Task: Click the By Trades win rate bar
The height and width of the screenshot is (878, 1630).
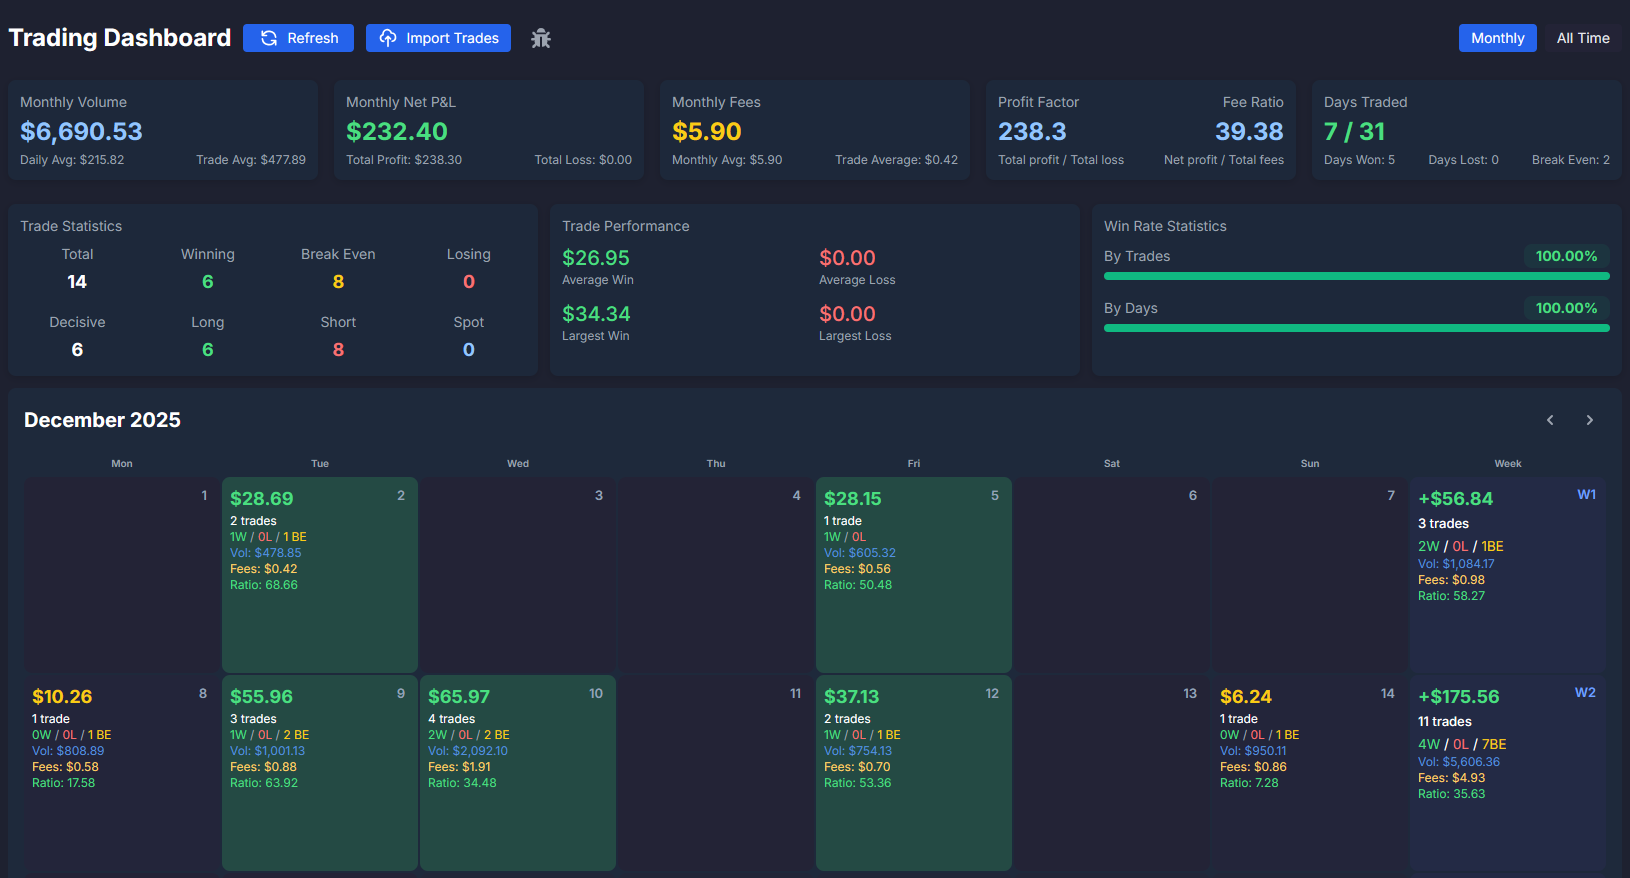Action: (x=1357, y=276)
